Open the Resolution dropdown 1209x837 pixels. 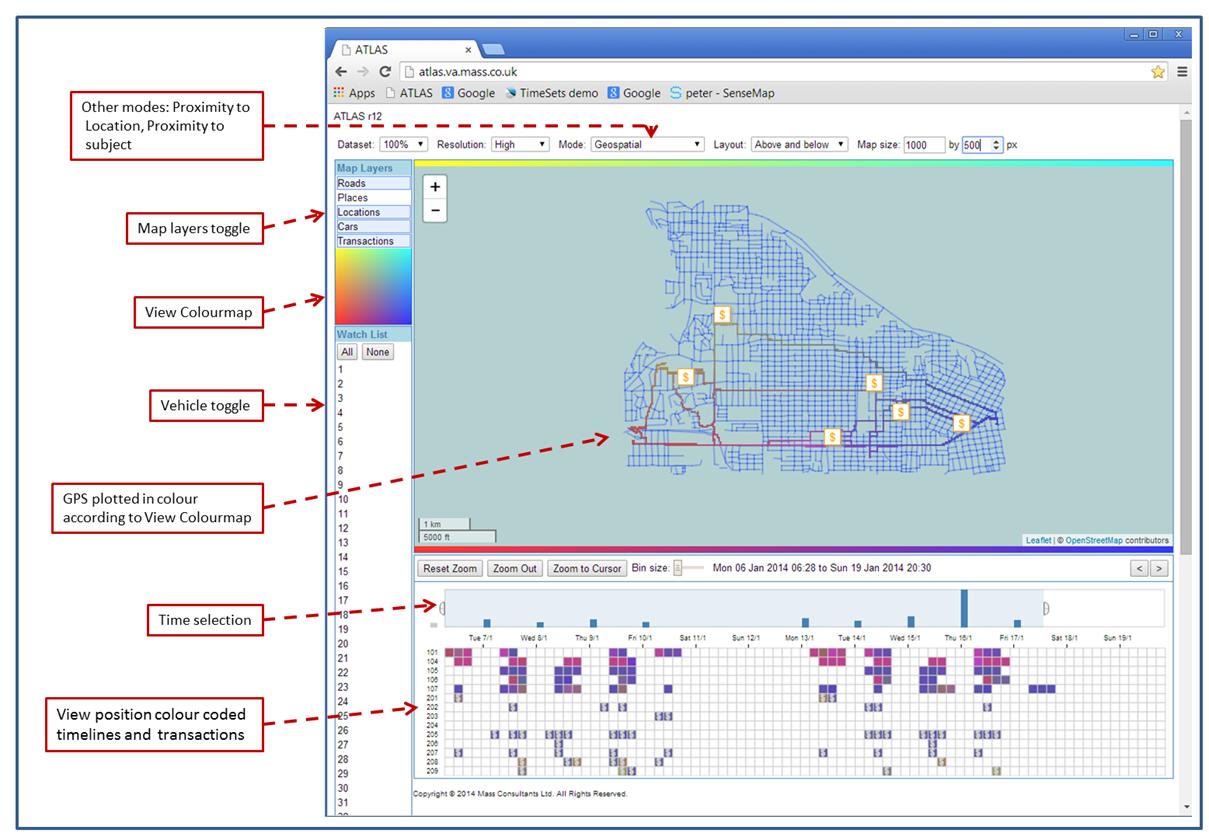point(520,145)
